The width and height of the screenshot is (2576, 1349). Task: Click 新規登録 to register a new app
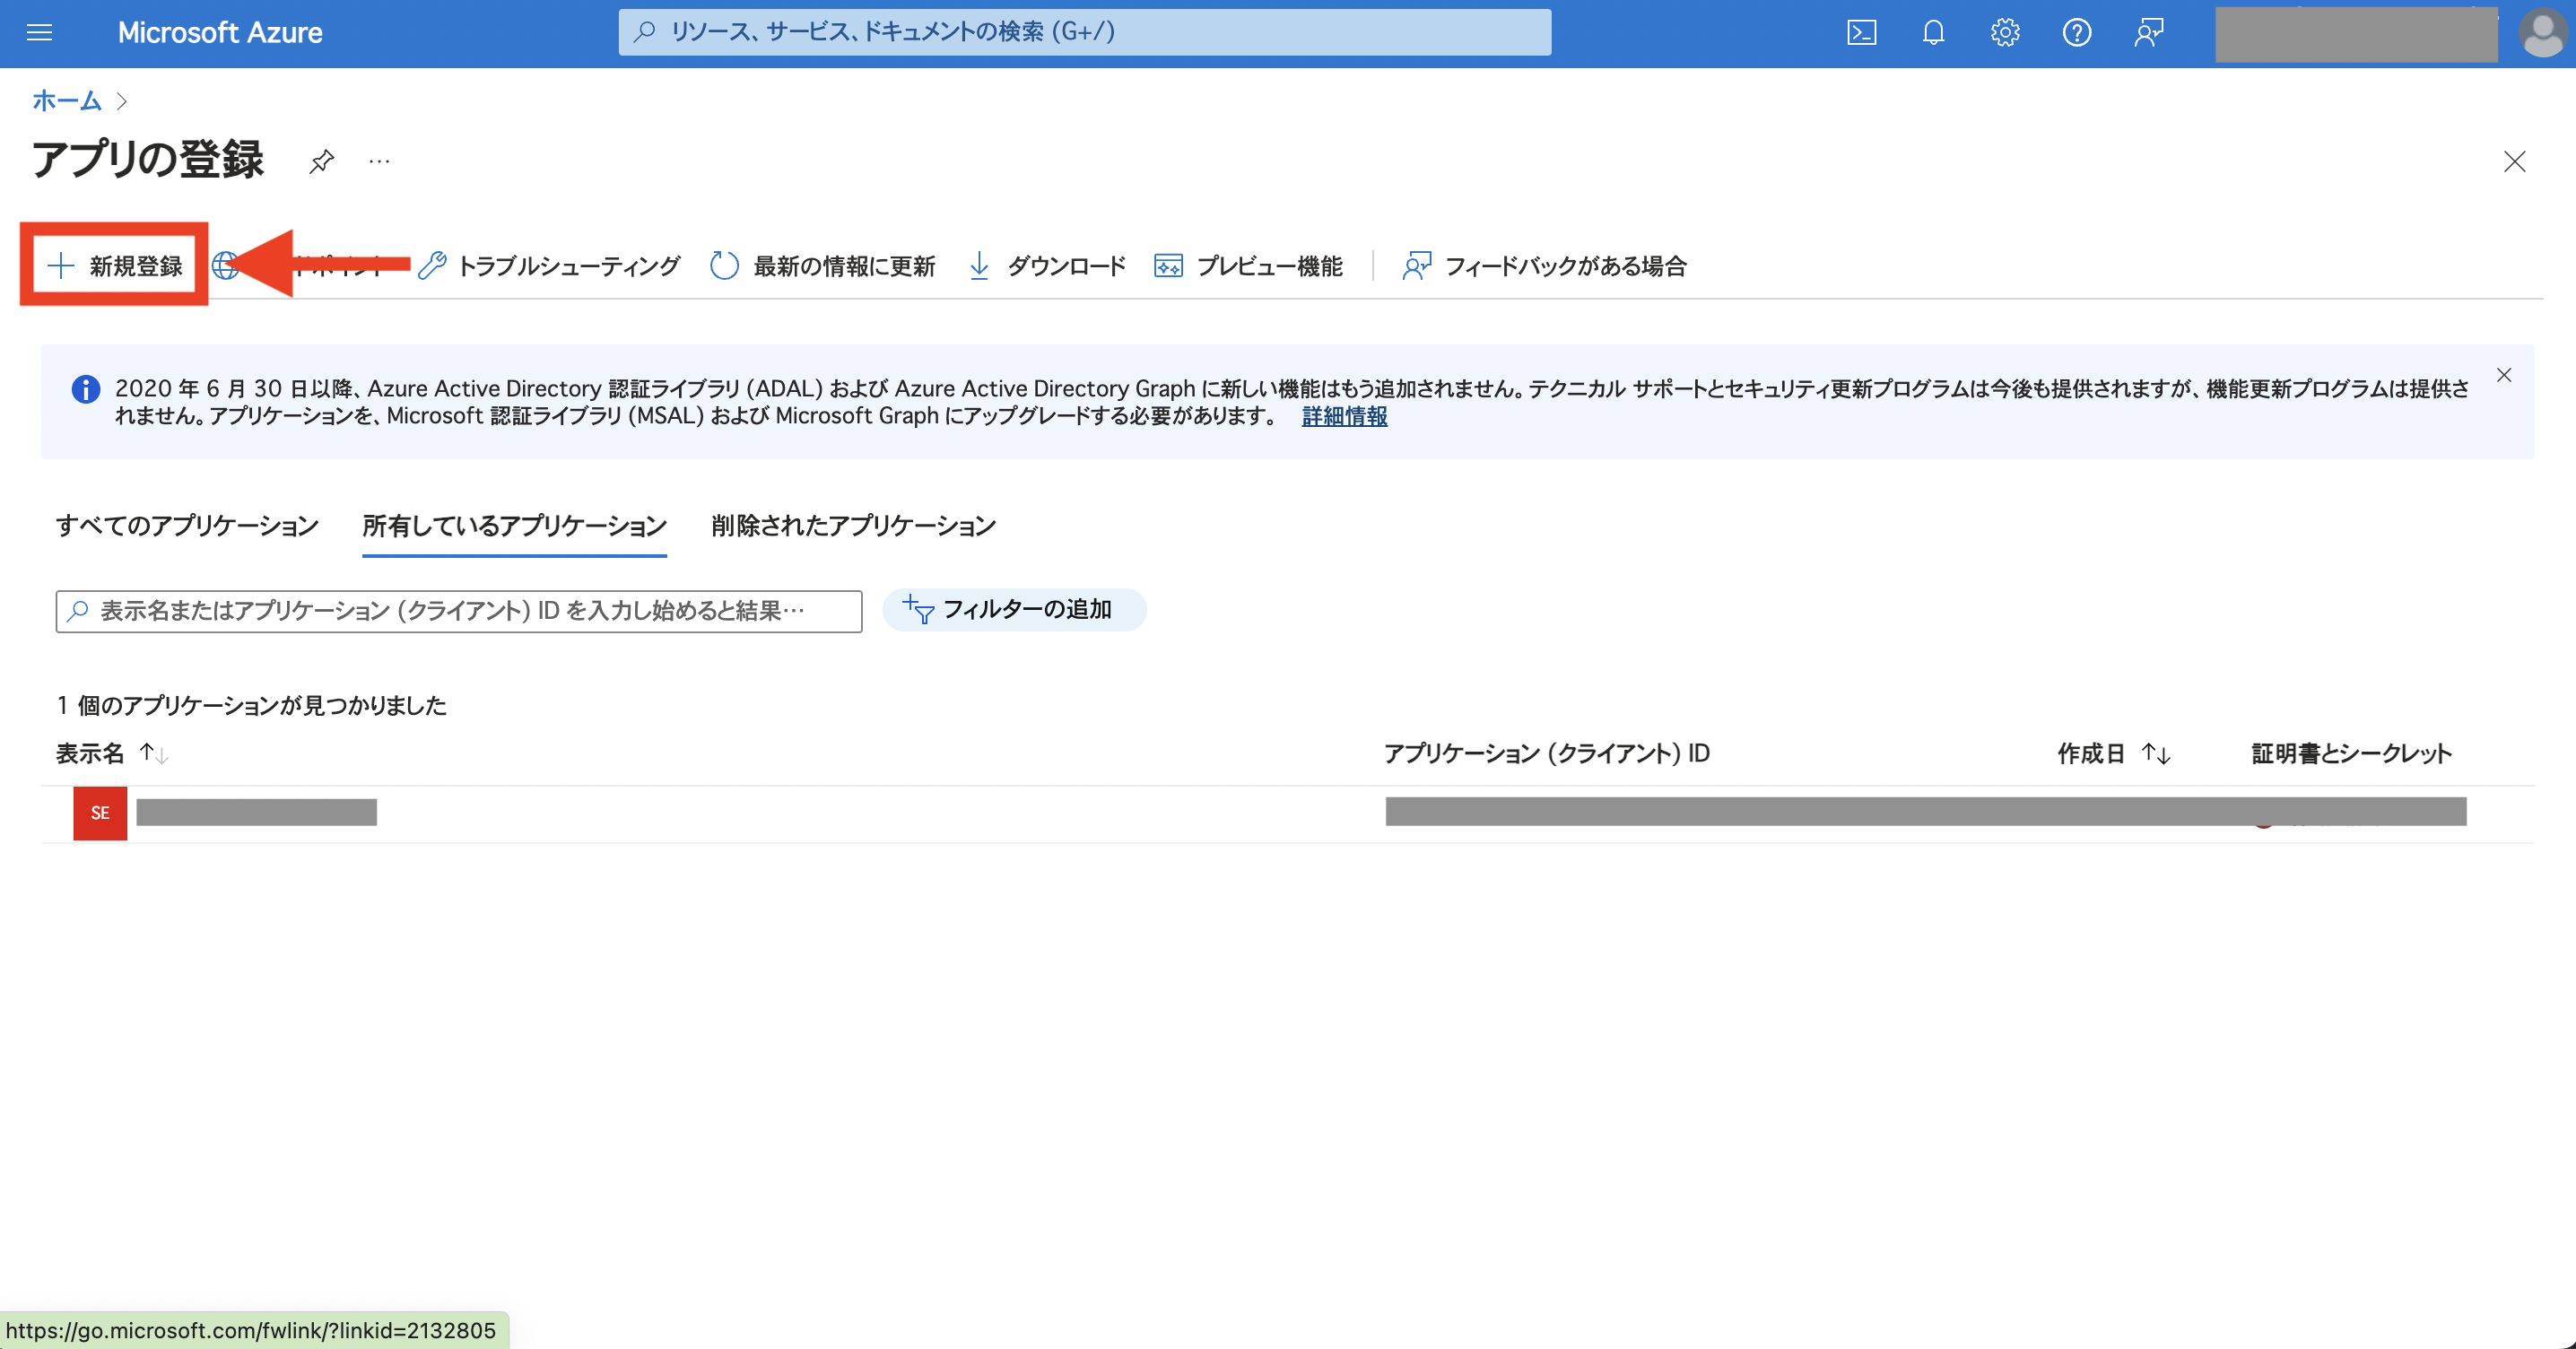(115, 266)
